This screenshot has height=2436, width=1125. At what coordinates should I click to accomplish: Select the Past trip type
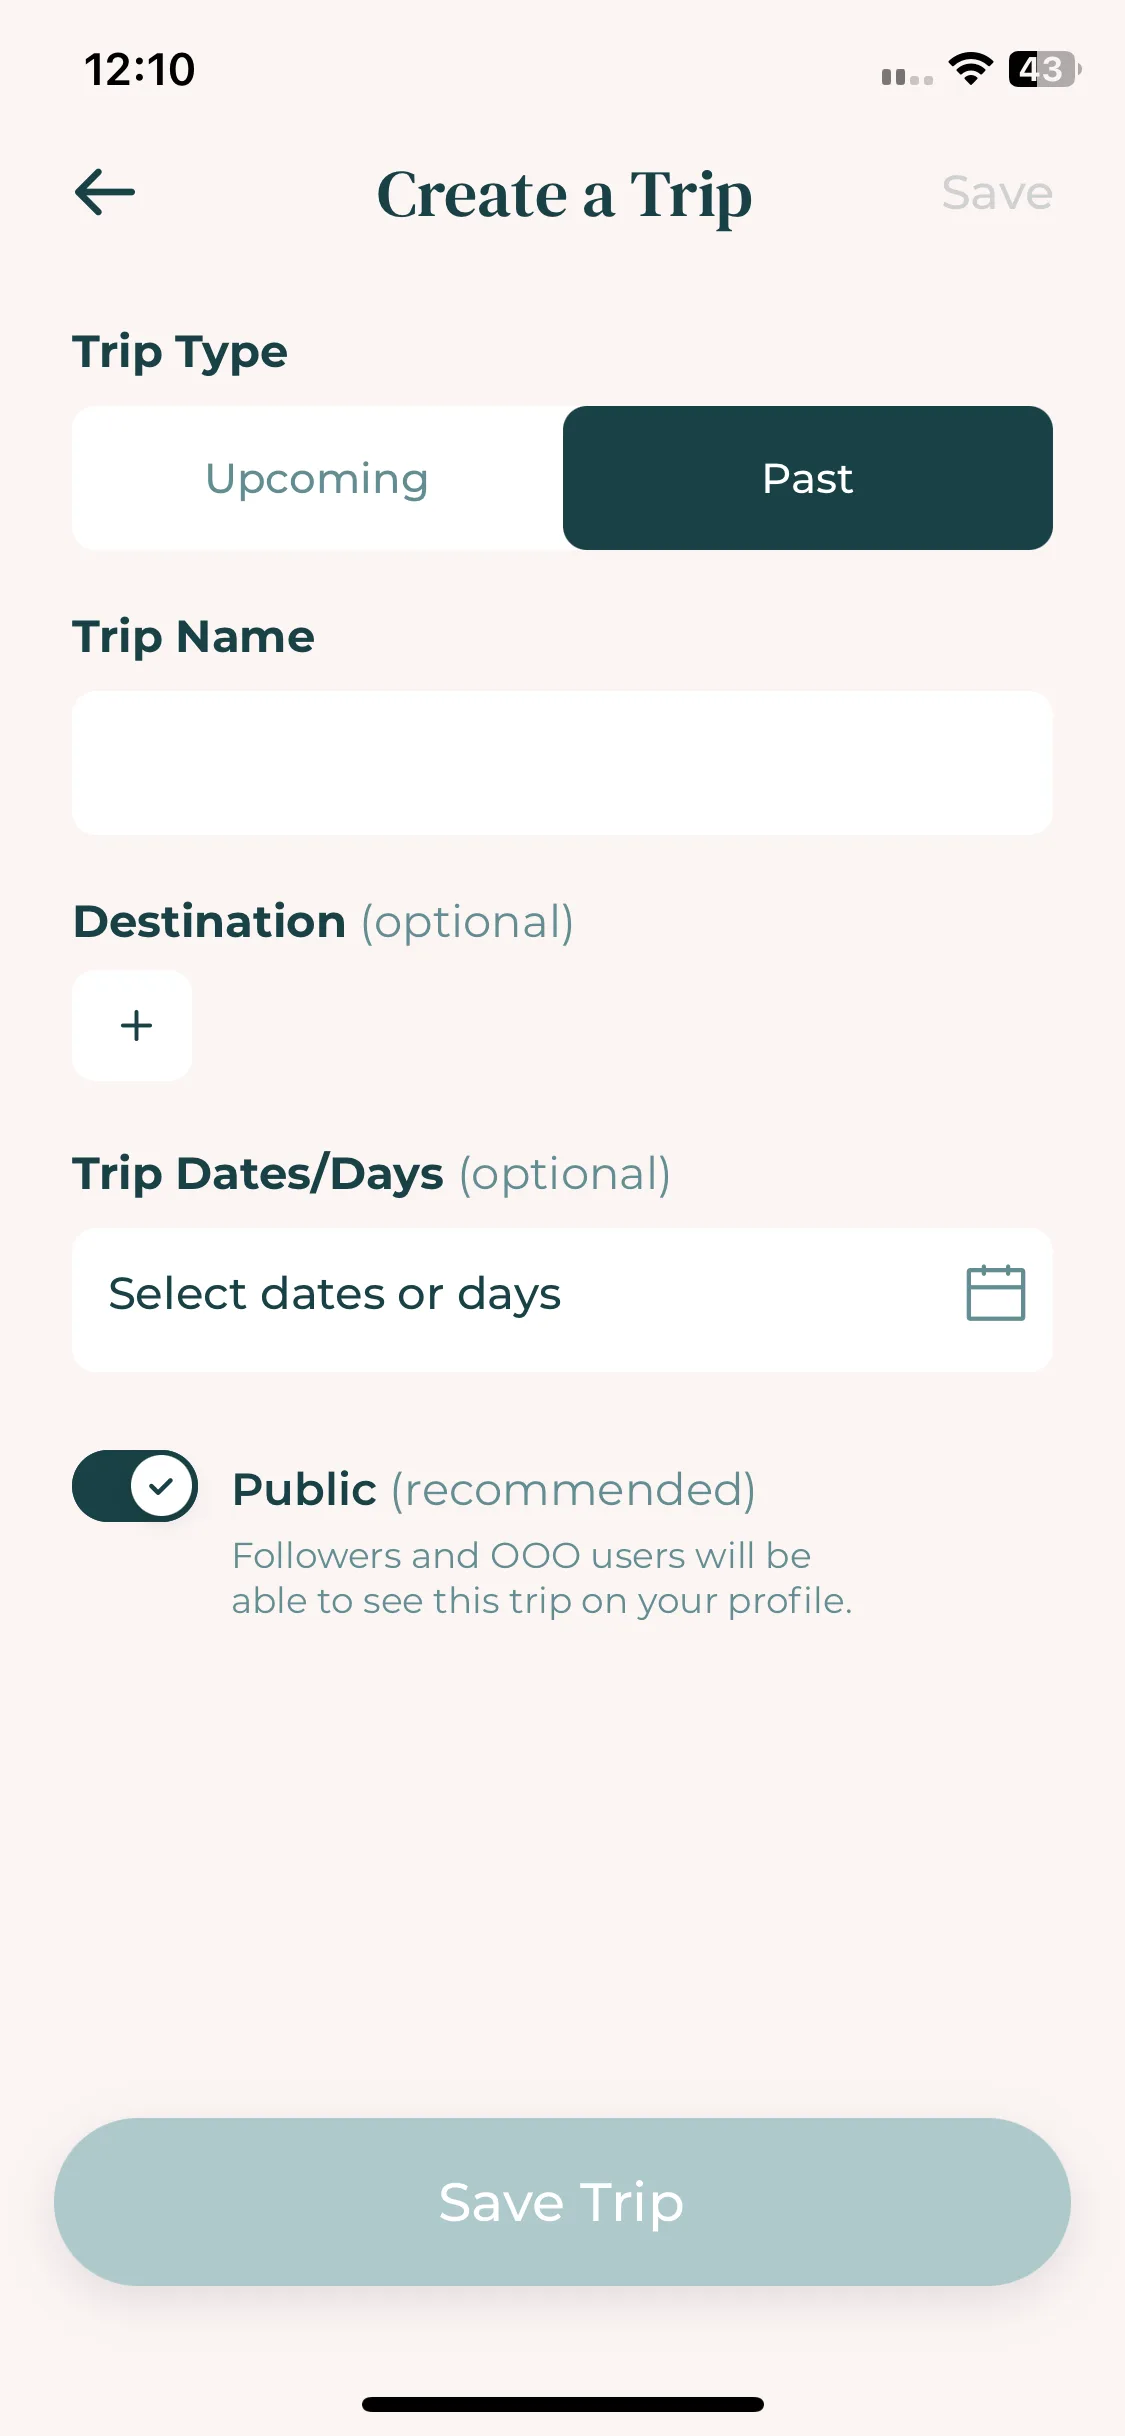(x=808, y=478)
